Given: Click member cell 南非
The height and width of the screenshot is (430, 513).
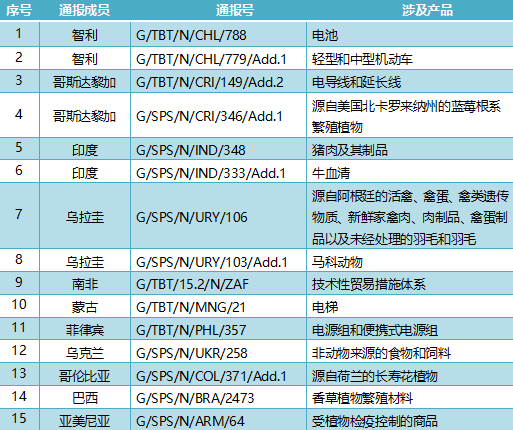Looking at the screenshot, I should point(85,284).
